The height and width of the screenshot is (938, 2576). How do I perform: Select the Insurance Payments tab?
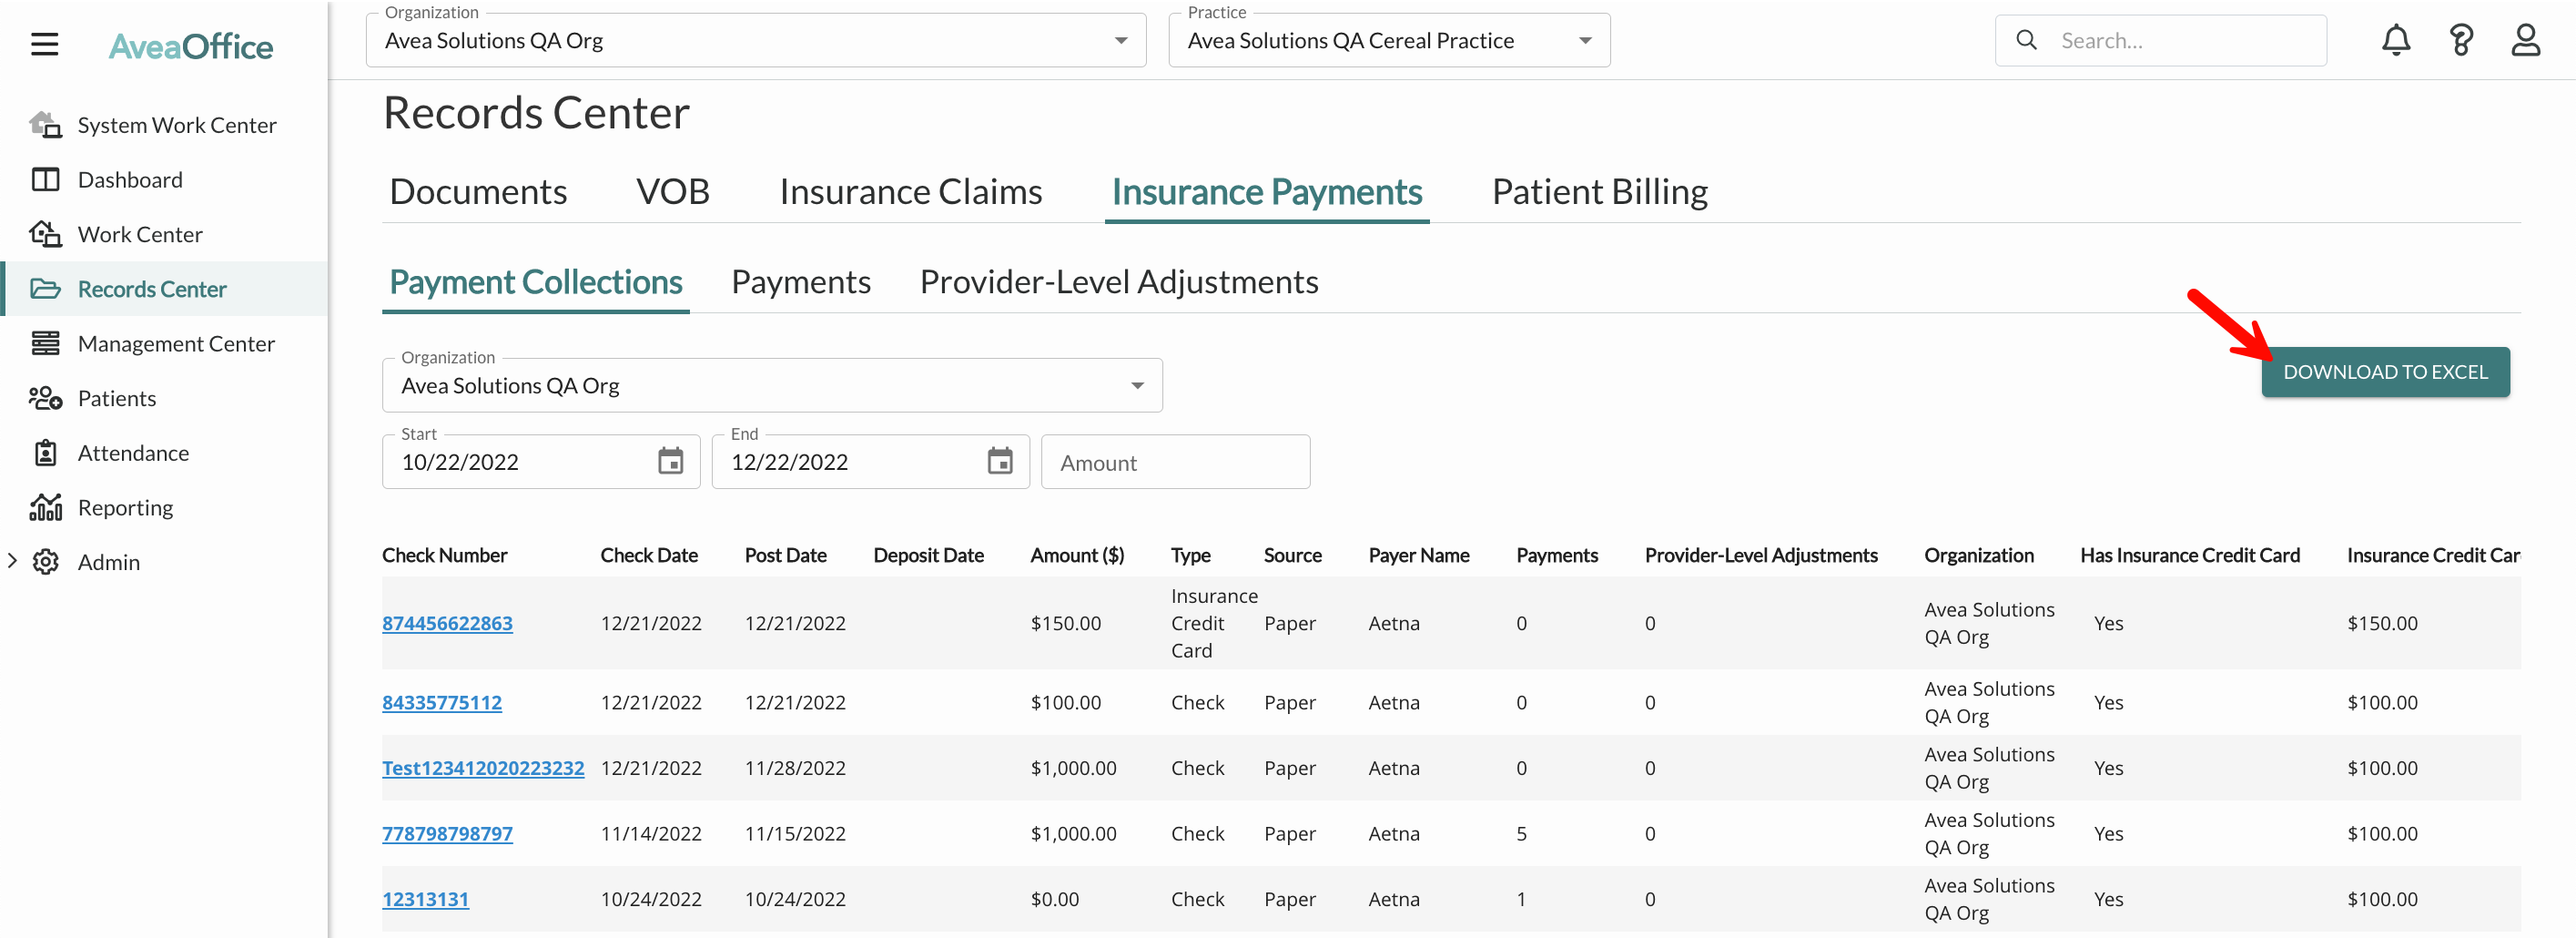tap(1266, 191)
